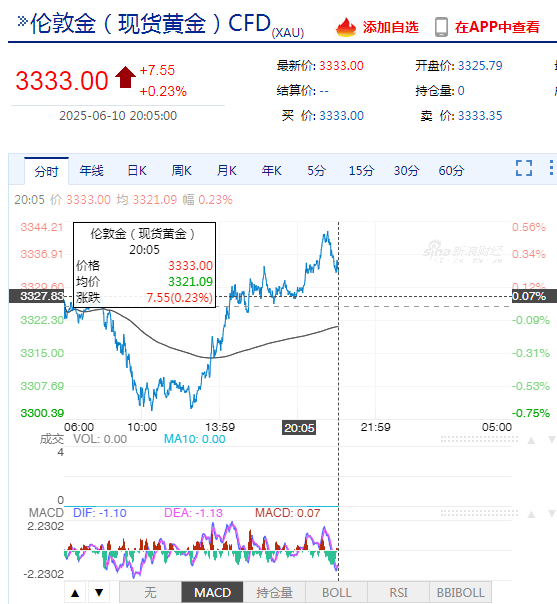Click the up triangle below the chart

point(75,592)
